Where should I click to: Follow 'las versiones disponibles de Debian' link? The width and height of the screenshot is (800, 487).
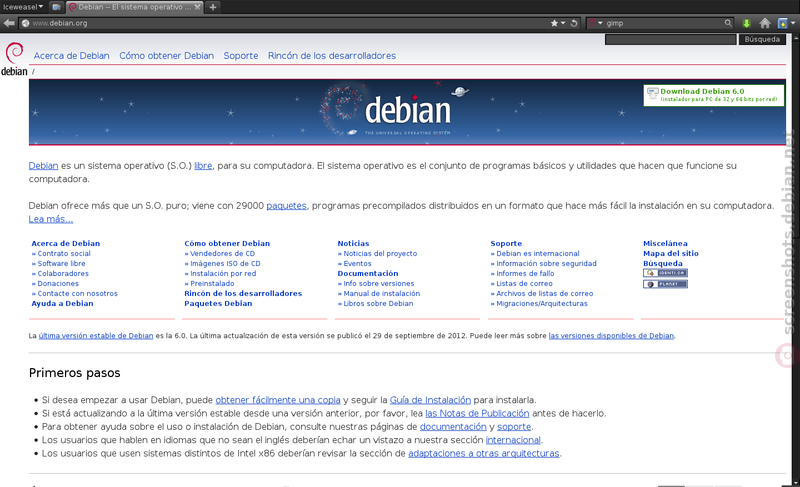coord(611,336)
